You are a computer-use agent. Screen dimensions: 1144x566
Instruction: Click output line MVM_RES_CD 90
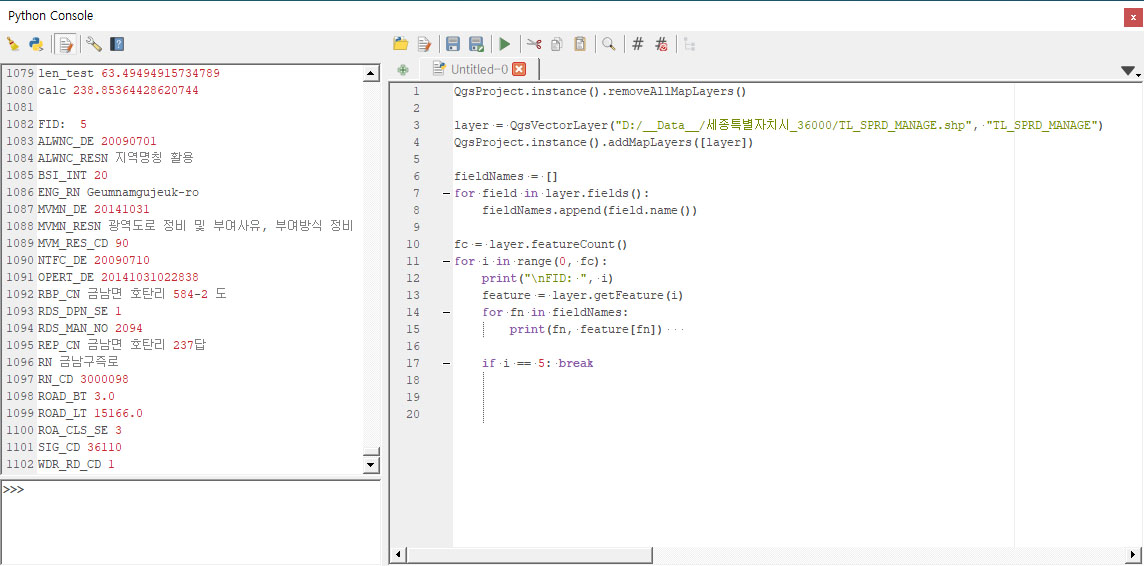[x=83, y=243]
